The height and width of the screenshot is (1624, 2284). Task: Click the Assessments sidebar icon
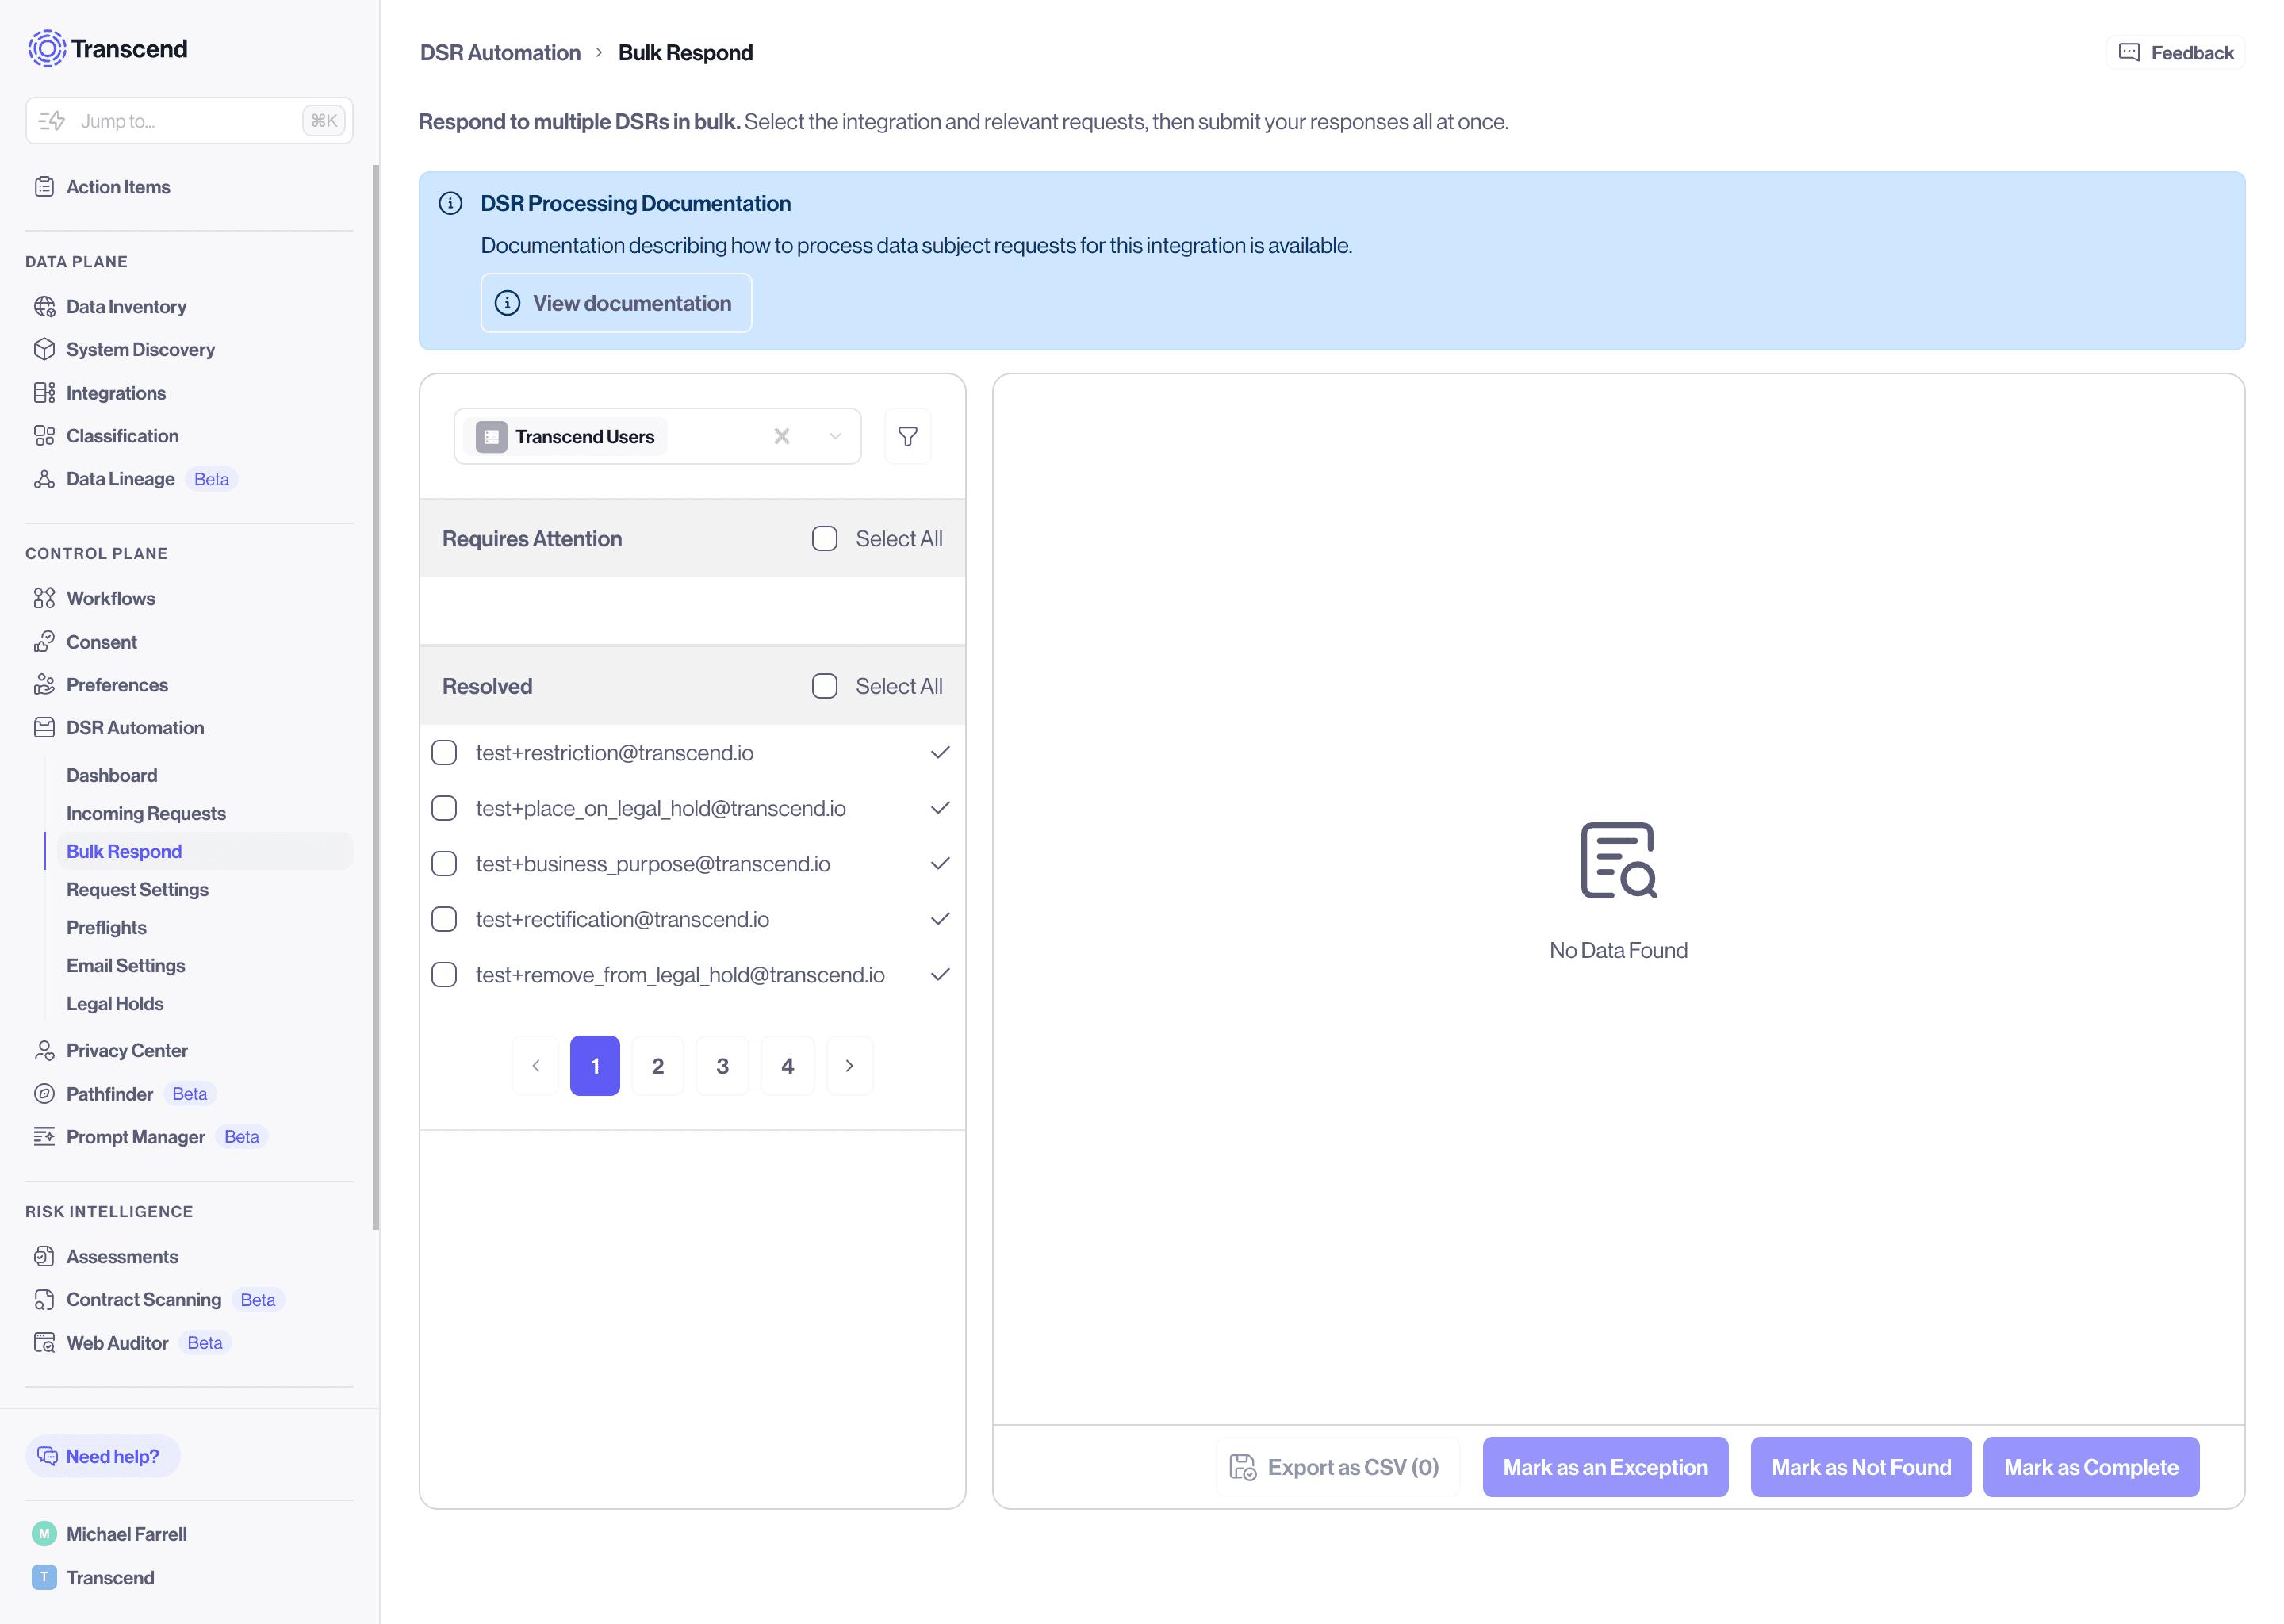(44, 1257)
